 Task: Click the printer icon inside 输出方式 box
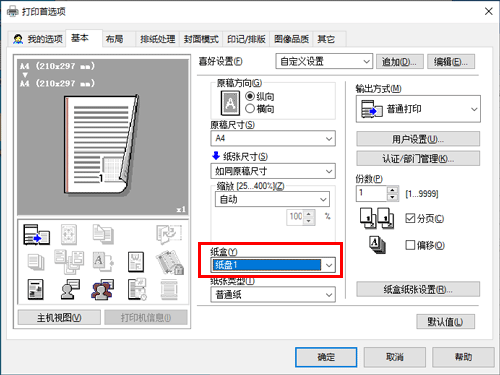coord(372,109)
